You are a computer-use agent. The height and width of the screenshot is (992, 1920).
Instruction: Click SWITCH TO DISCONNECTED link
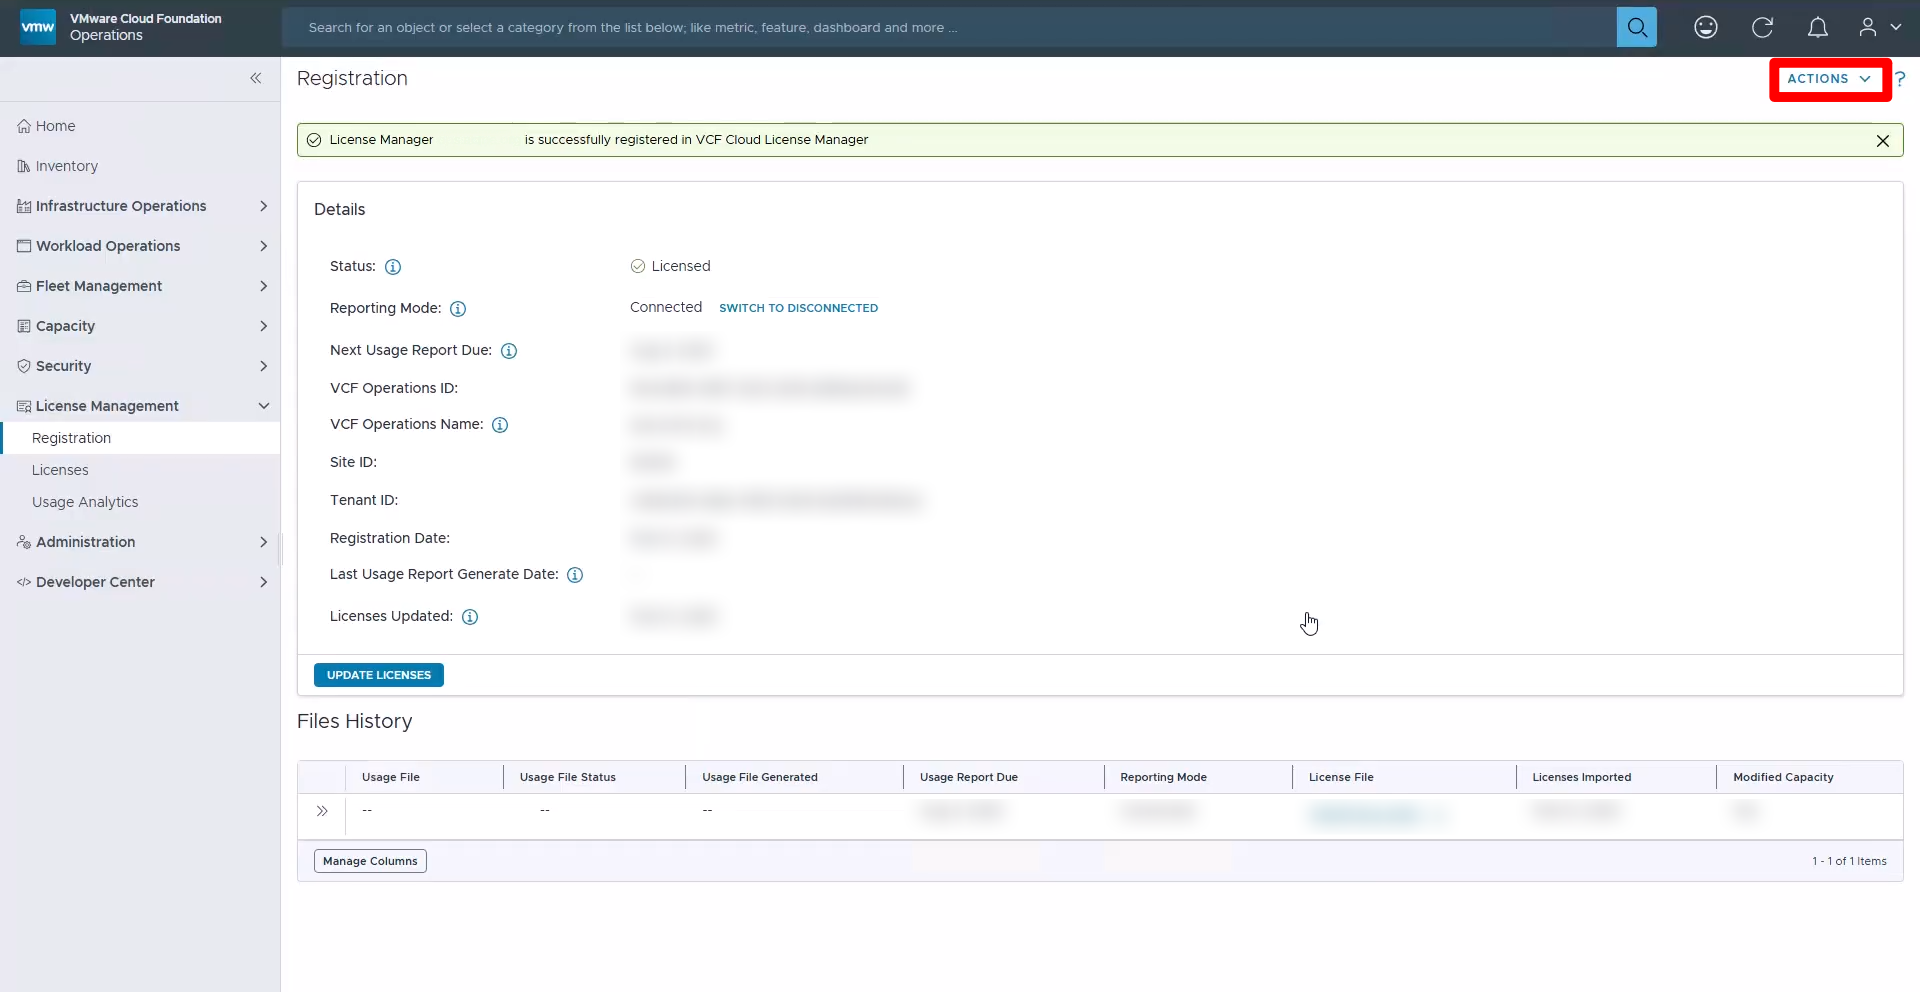click(798, 308)
